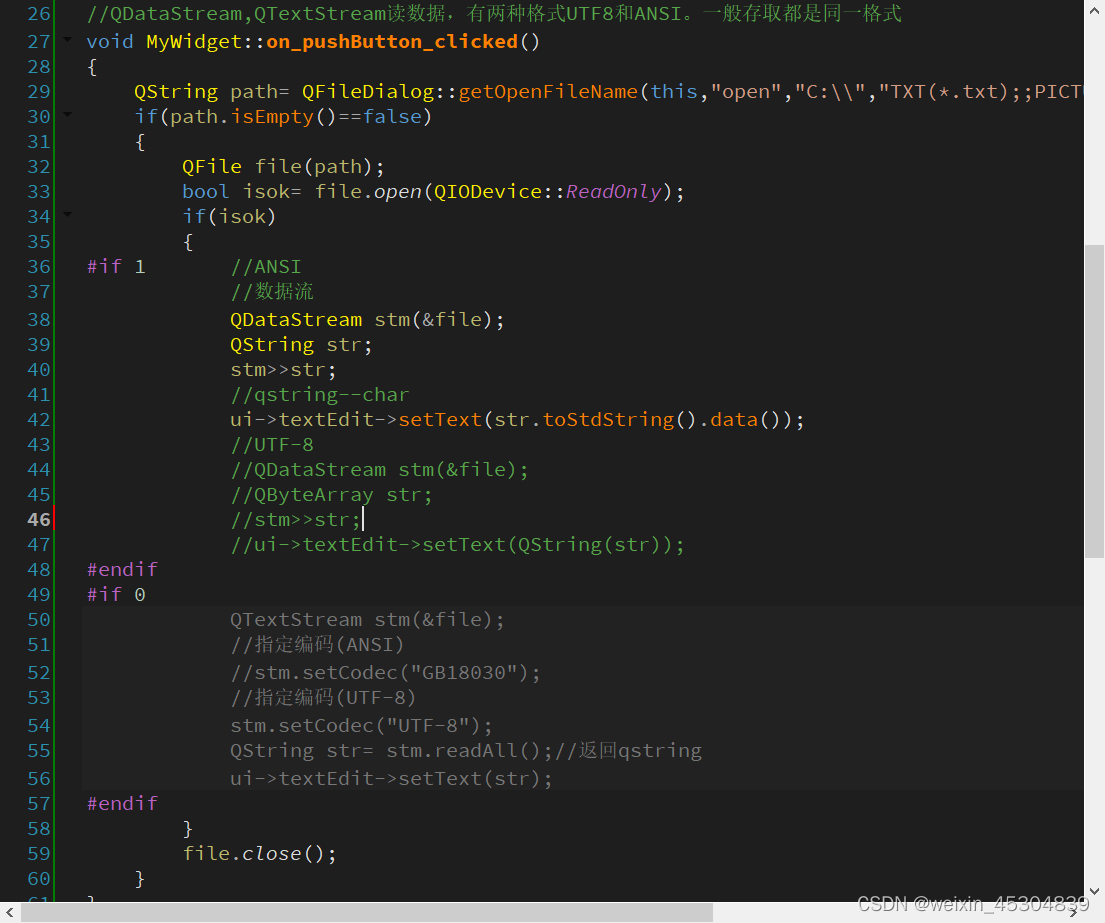1105x923 pixels.
Task: Collapse the if(isok) block fold arrow
Action: pyautogui.click(x=66, y=216)
